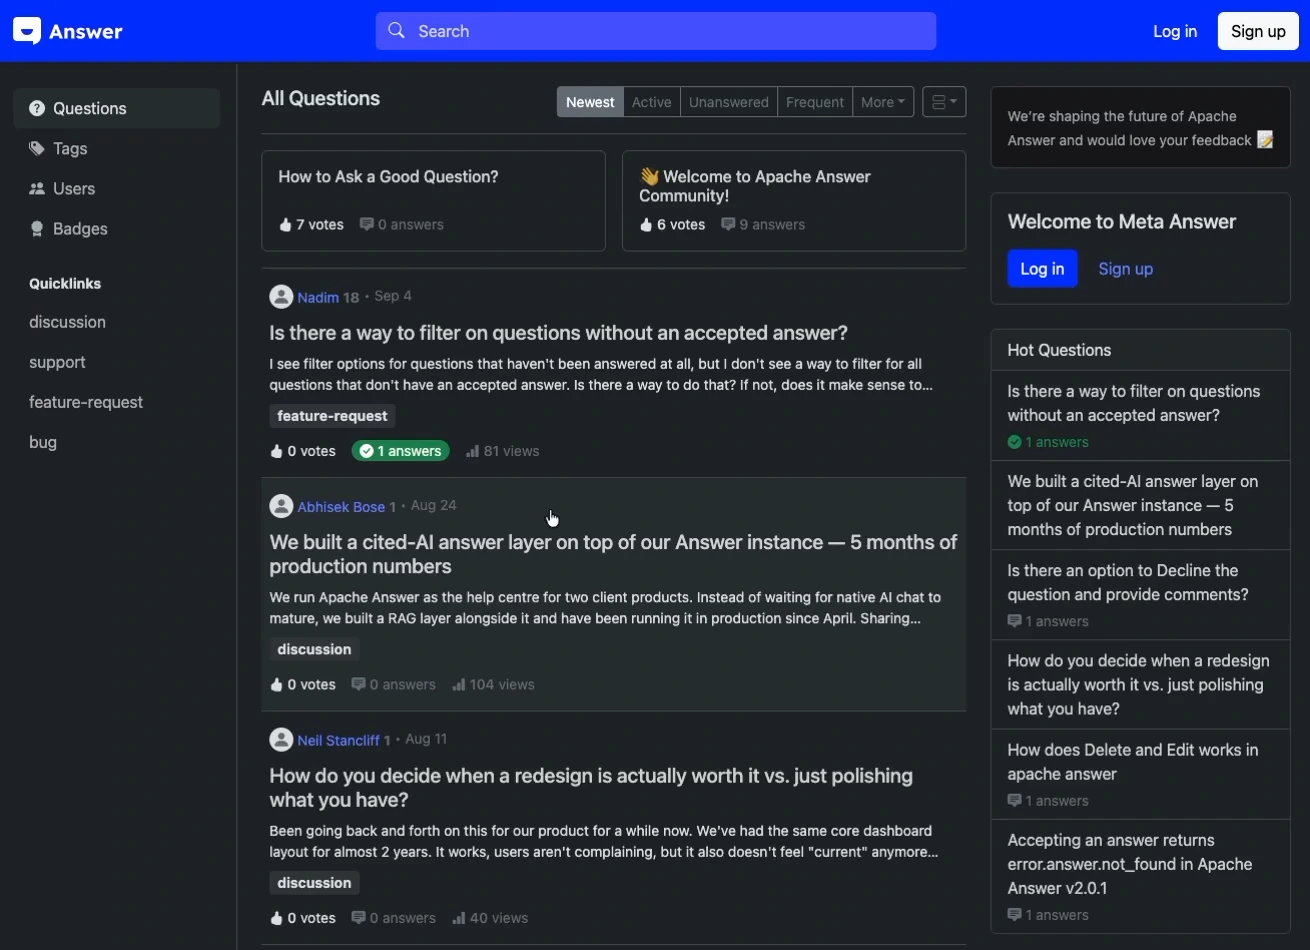Click views chart icon beside 40 views
1310x950 pixels.
coord(458,918)
